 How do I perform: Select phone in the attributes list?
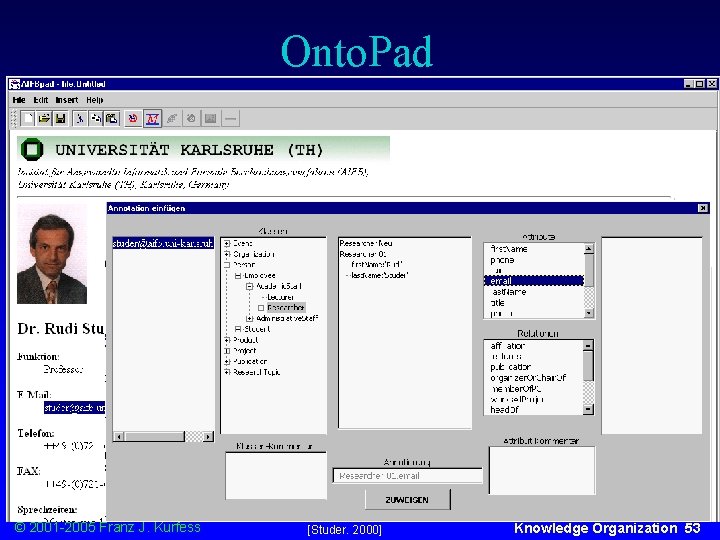pos(502,260)
